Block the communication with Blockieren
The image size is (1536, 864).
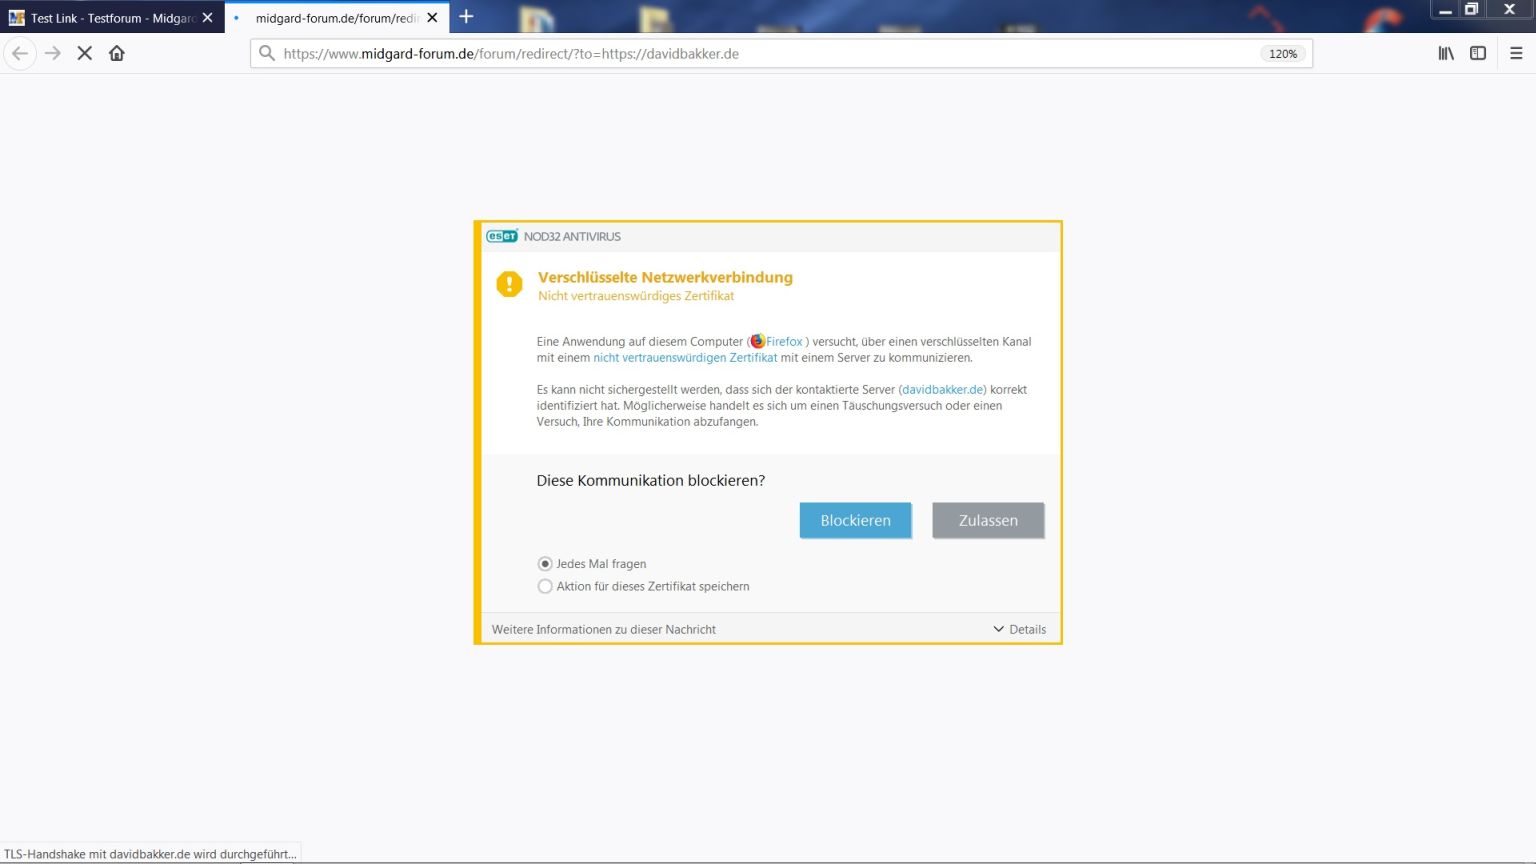point(855,520)
